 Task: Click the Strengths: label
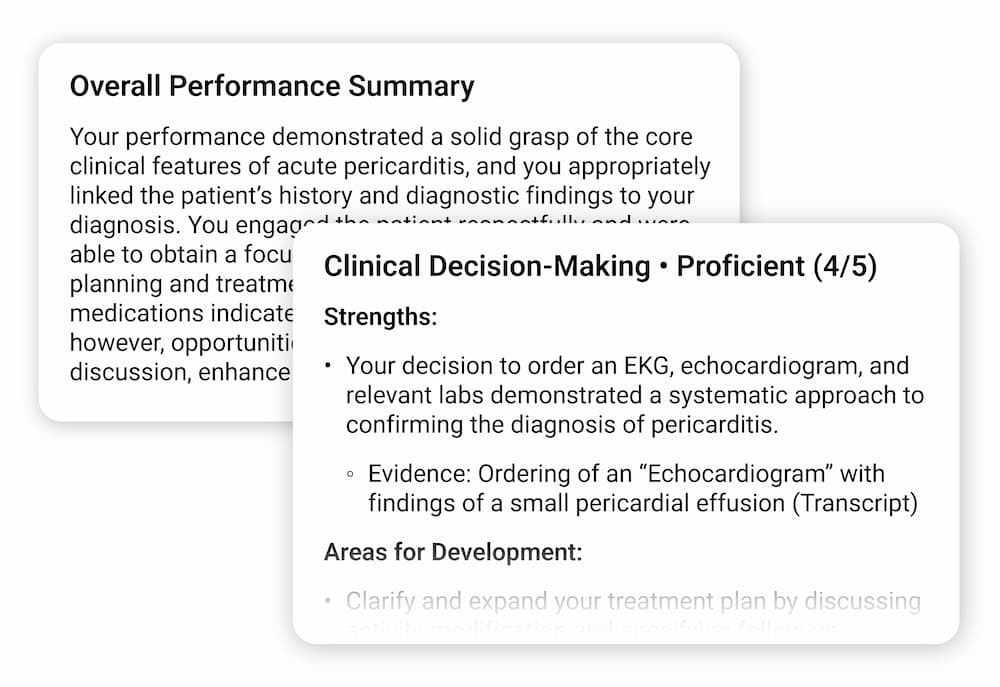(381, 317)
